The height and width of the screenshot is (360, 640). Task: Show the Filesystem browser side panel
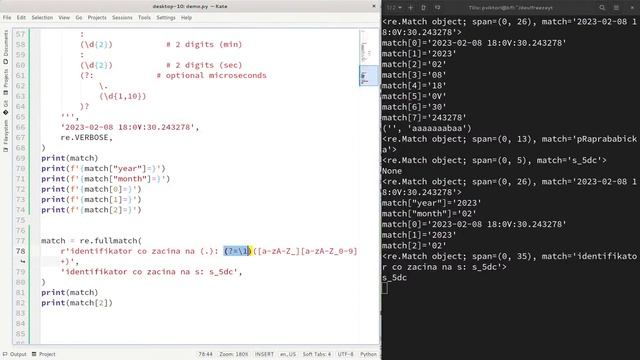tap(6, 135)
